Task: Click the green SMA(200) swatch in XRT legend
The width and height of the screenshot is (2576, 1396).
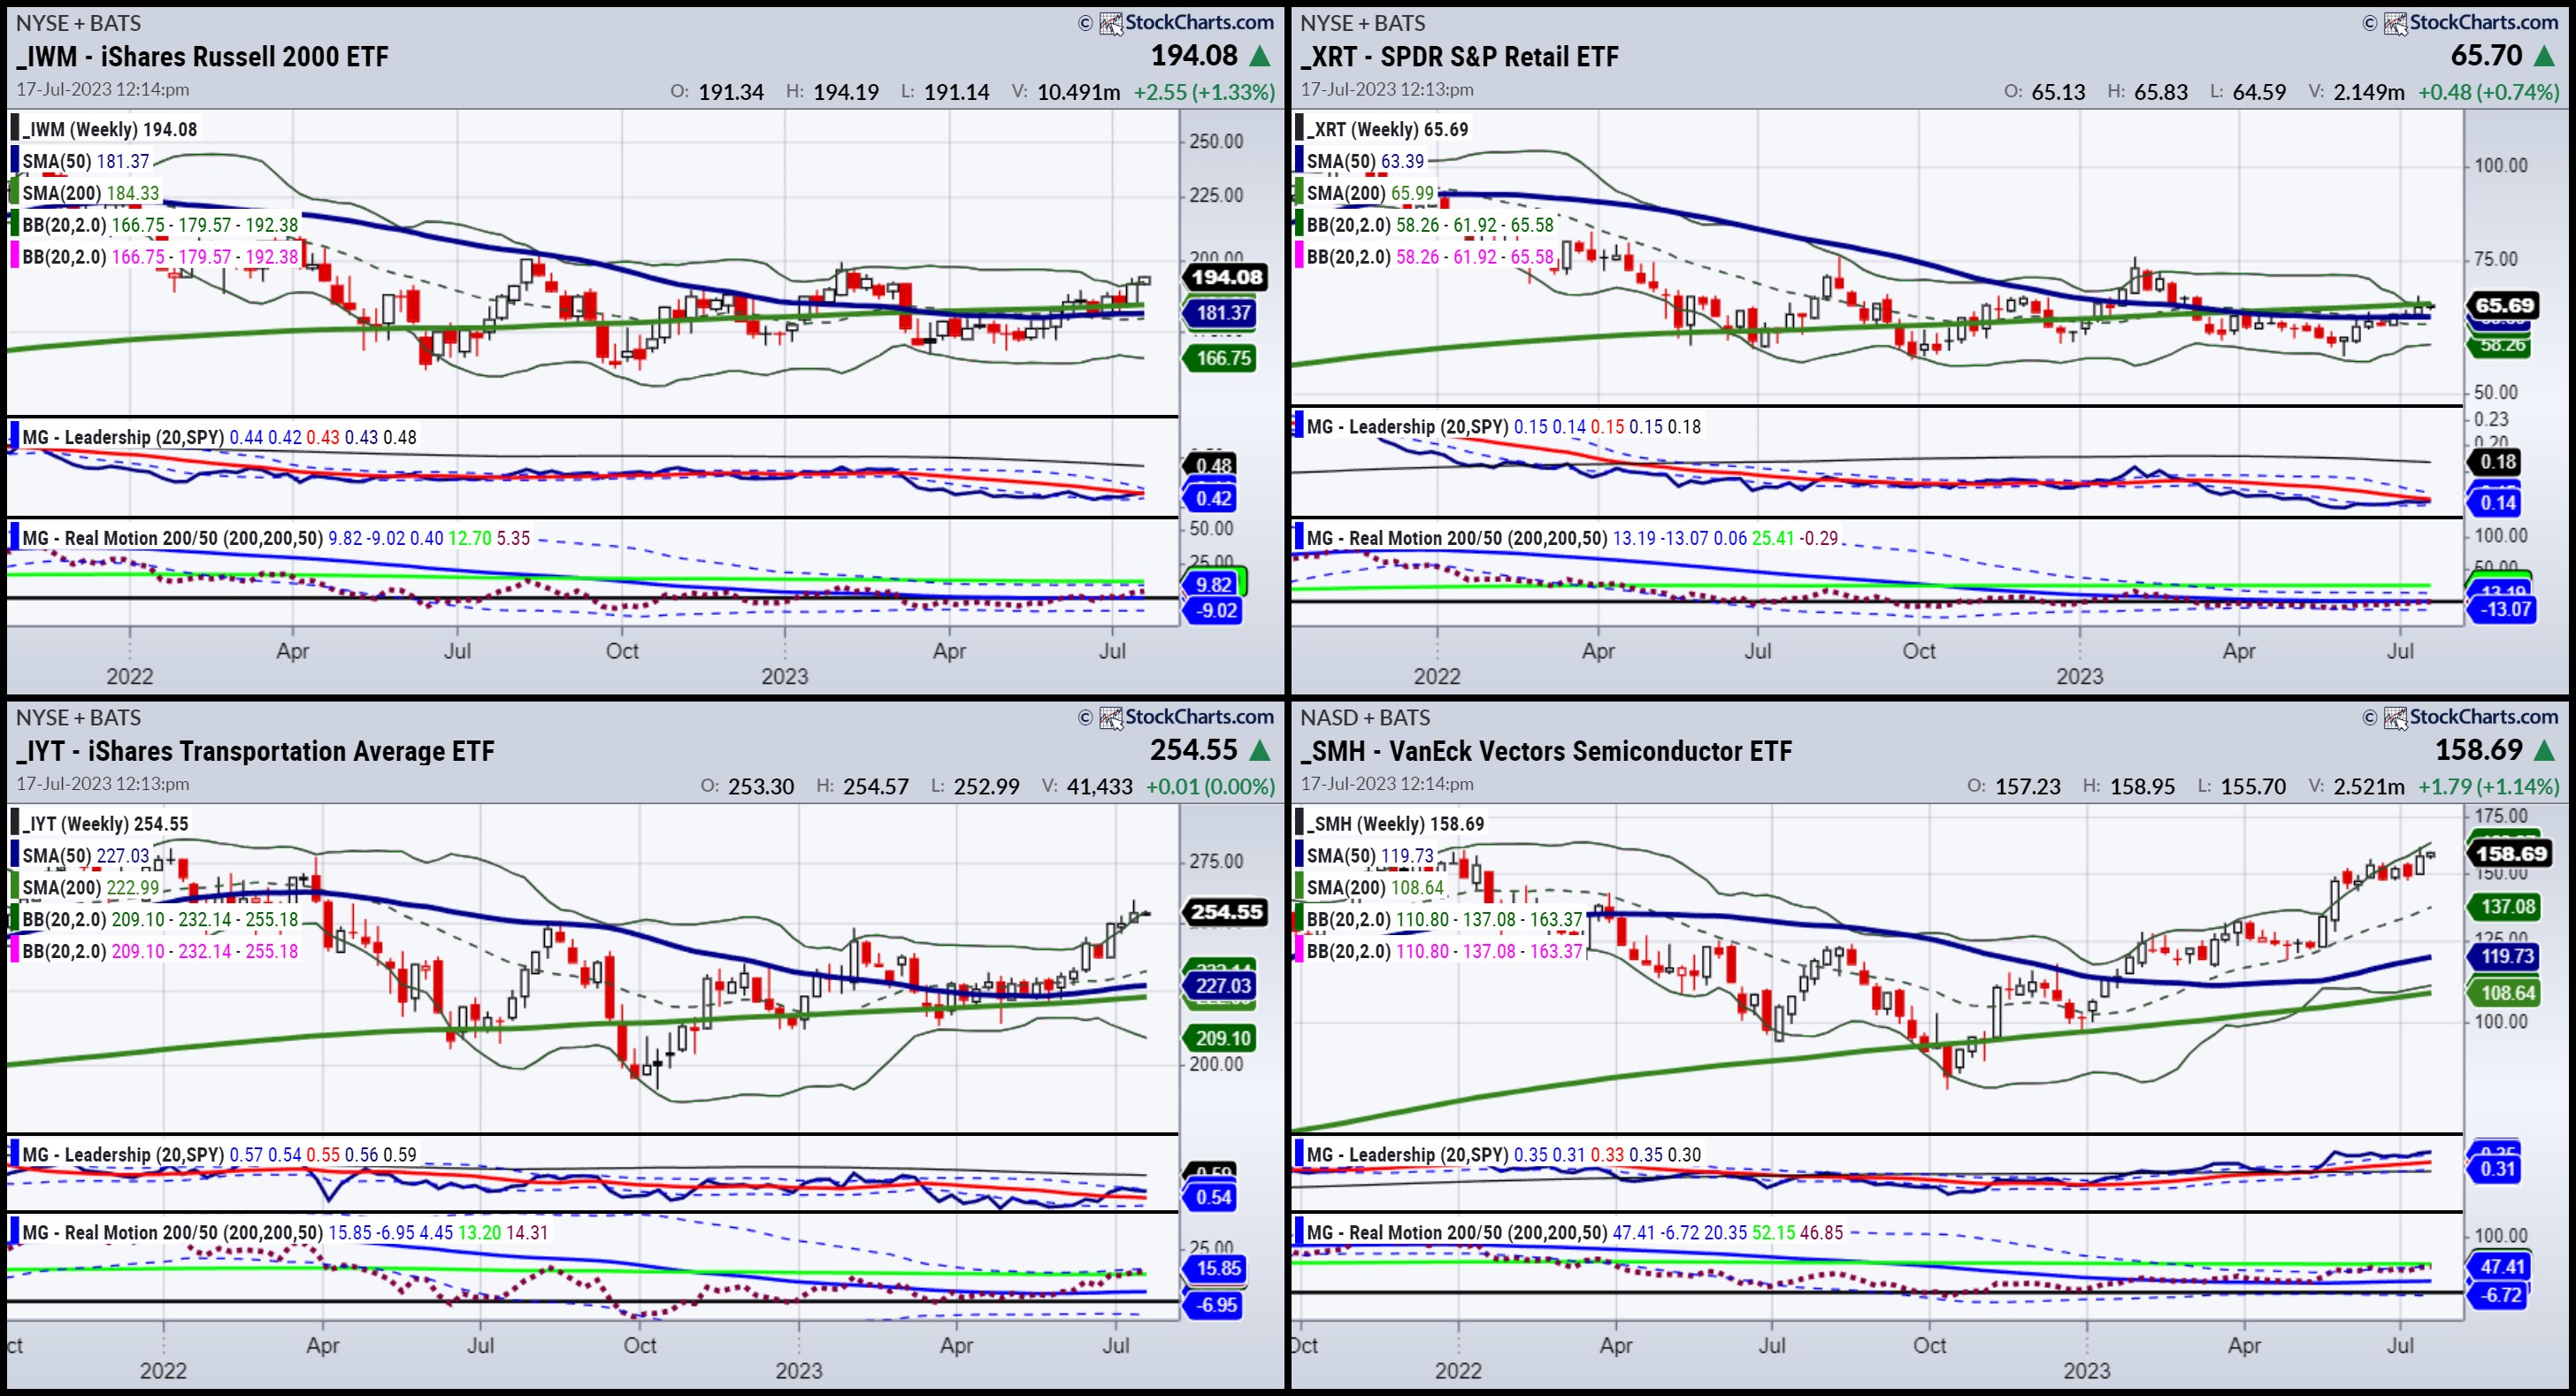Action: coord(1299,193)
